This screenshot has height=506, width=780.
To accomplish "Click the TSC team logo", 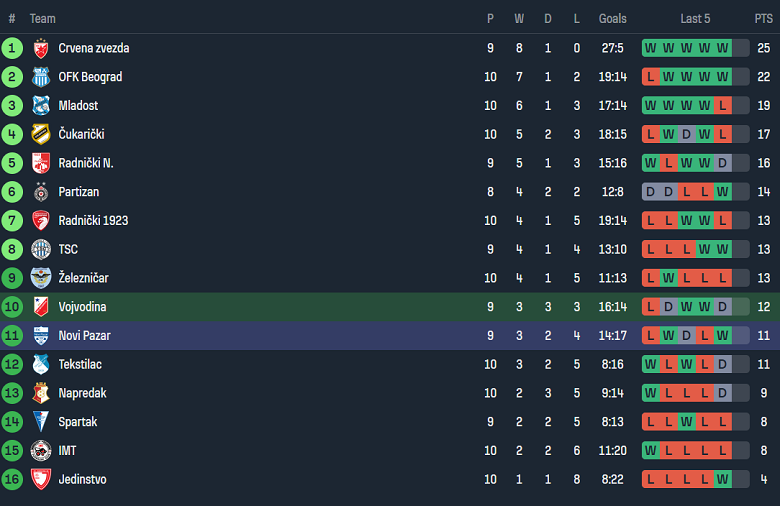I will click(41, 249).
